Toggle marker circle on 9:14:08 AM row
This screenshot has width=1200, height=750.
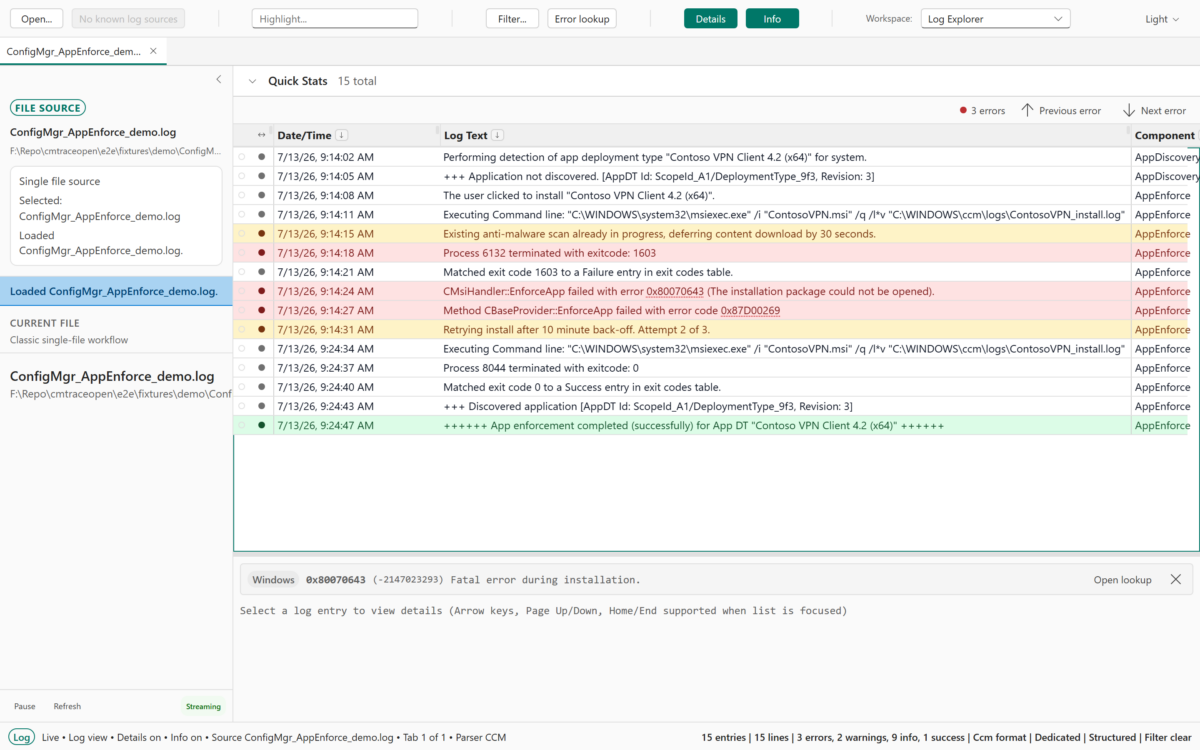(242, 195)
